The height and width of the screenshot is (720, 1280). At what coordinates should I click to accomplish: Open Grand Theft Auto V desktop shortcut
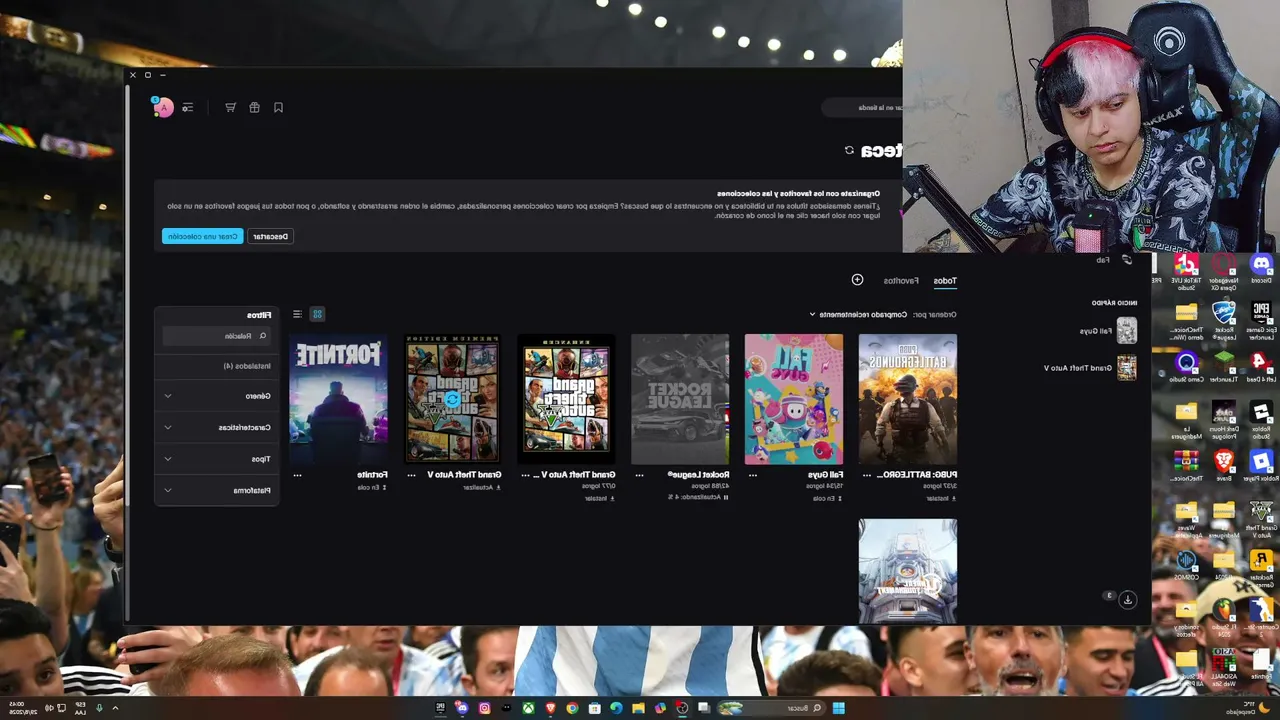point(1261,518)
